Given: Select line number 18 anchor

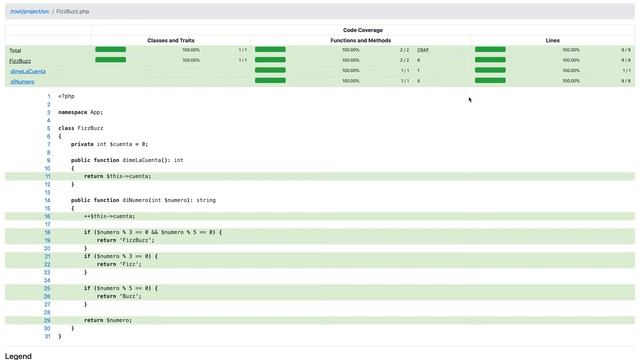Looking at the screenshot, I should 48,232.
